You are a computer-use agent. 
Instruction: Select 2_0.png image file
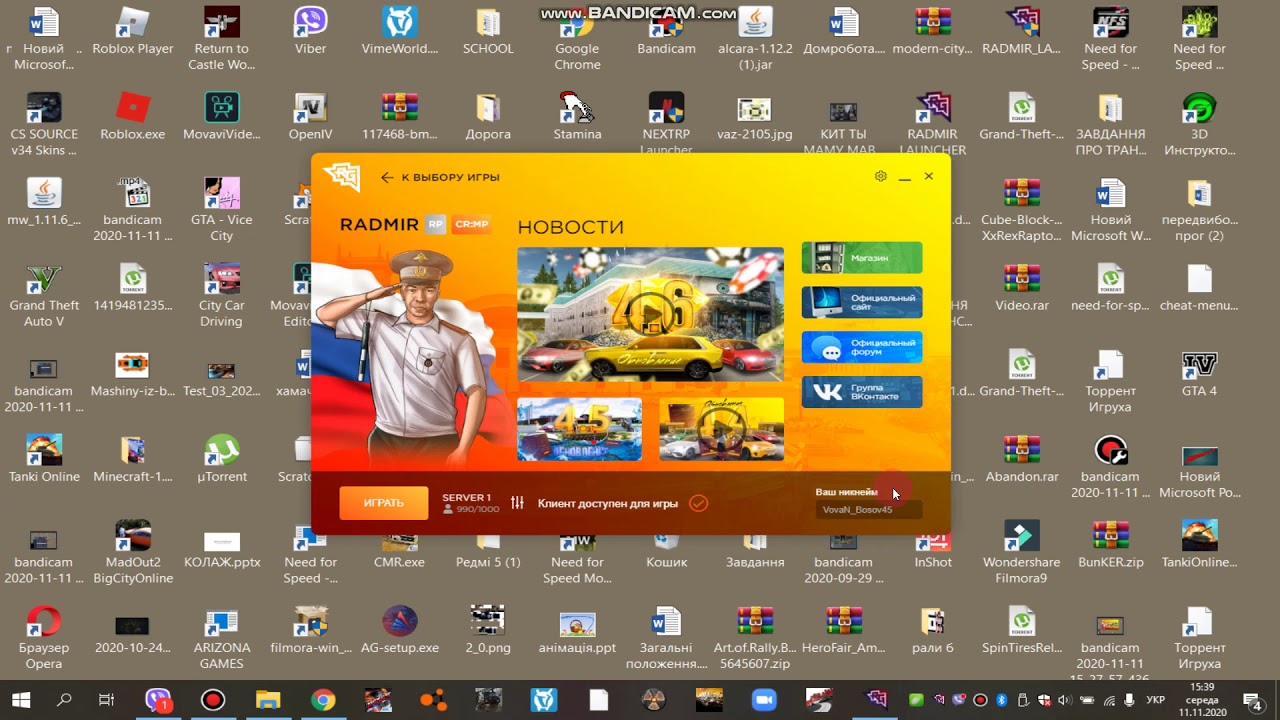tap(488, 630)
